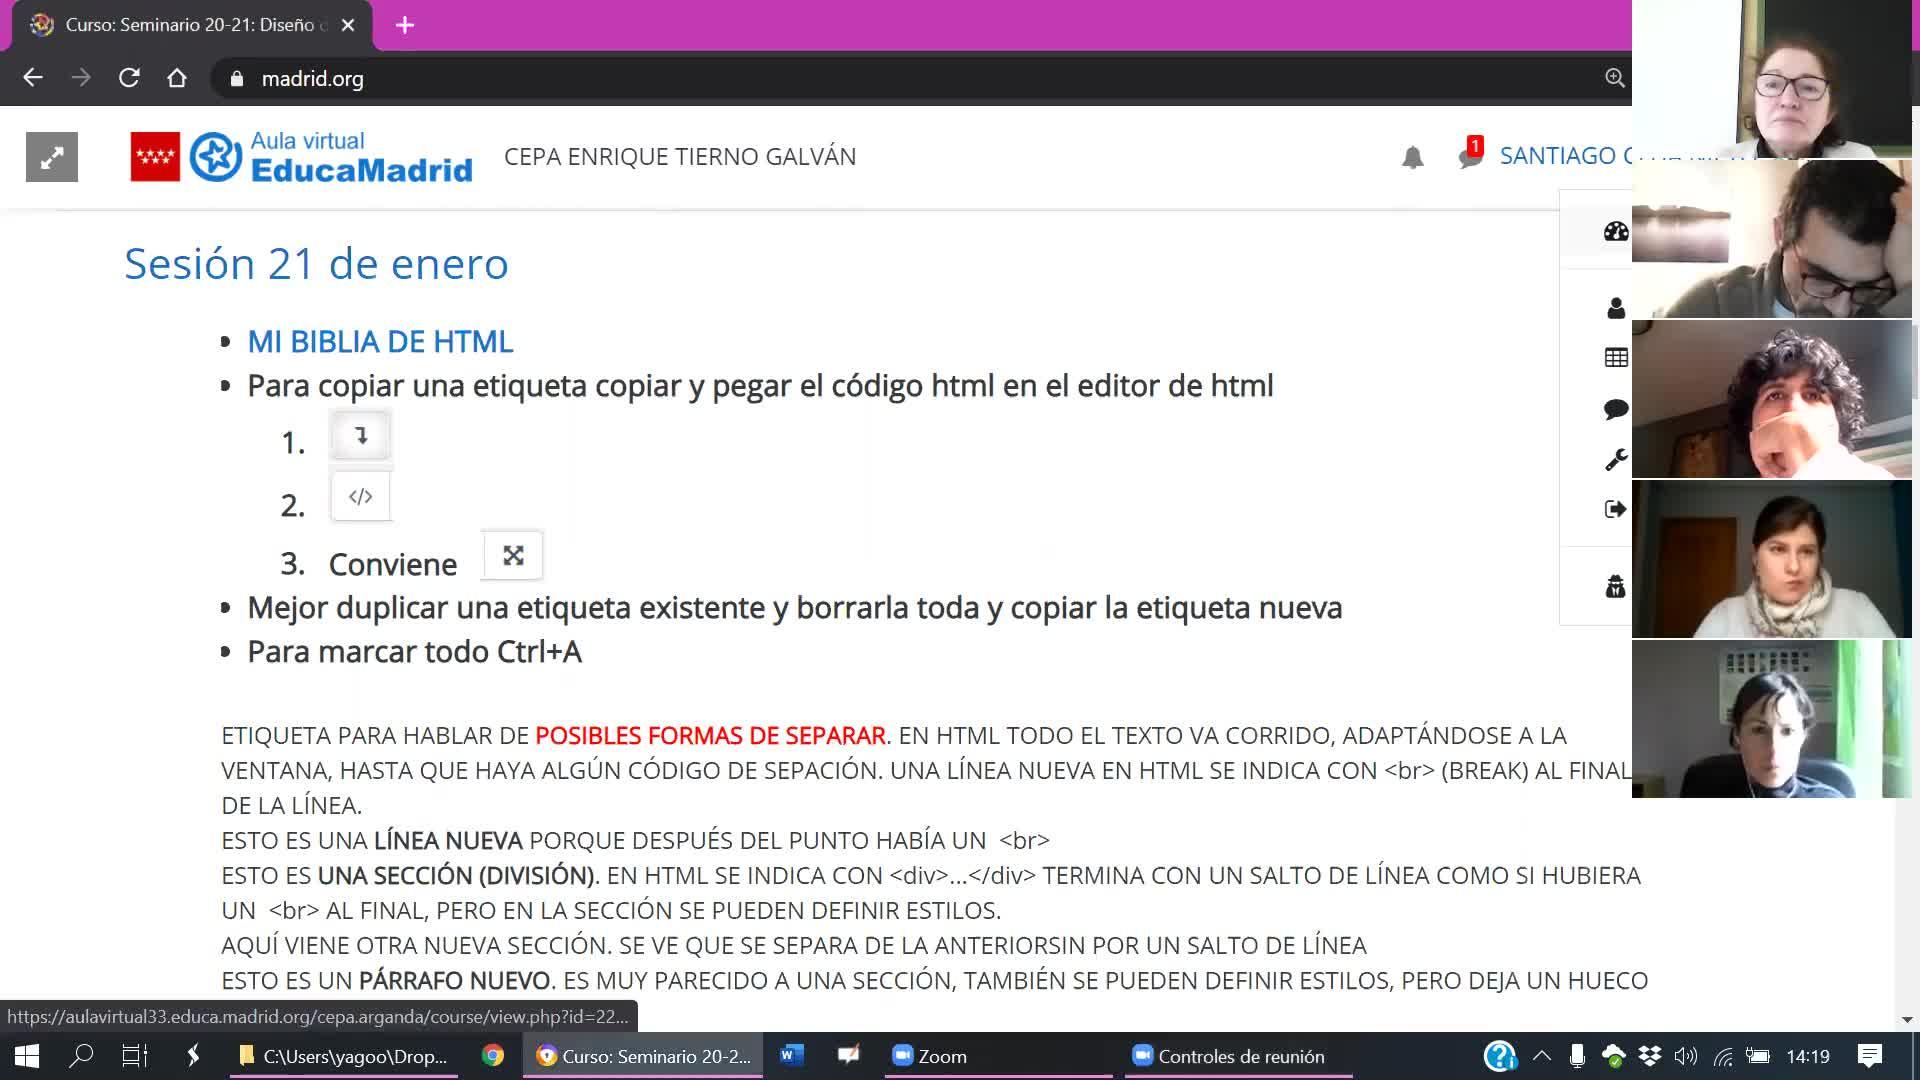Show hidden system tray icons chevron
Image resolution: width=1920 pixels, height=1080 pixels.
(1541, 1056)
